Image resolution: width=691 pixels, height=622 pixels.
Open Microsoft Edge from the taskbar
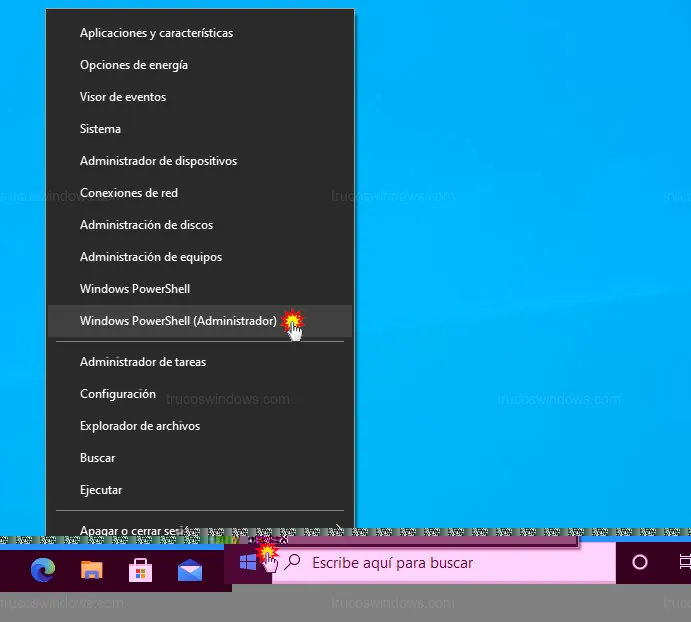click(43, 569)
